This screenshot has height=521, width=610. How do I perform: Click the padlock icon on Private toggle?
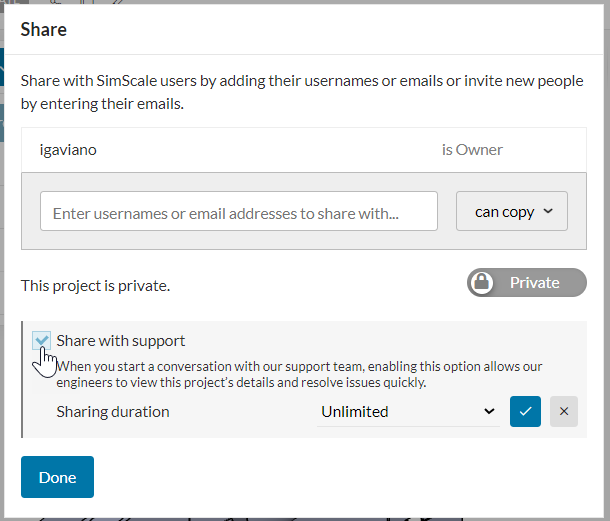[x=482, y=283]
